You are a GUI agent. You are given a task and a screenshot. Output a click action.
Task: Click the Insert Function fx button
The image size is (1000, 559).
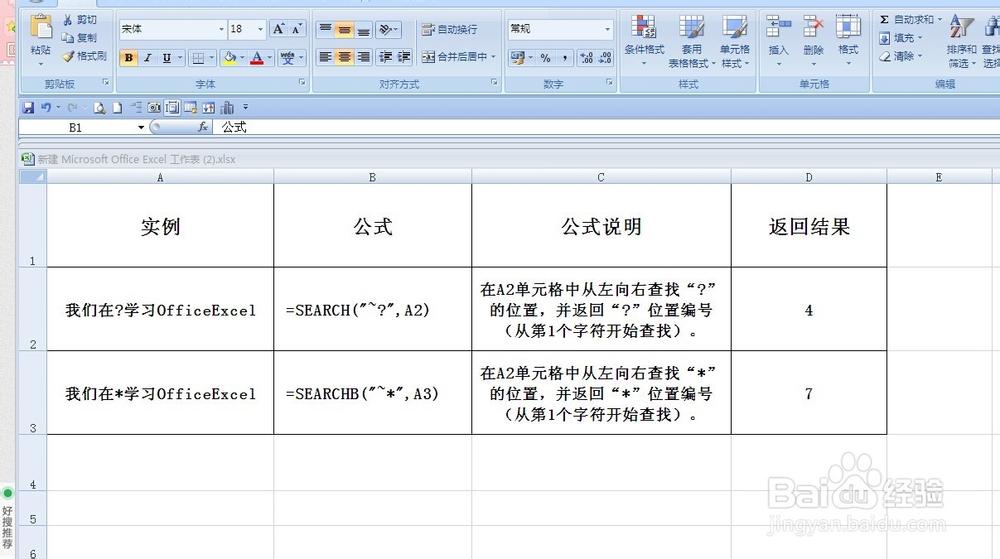click(x=203, y=127)
